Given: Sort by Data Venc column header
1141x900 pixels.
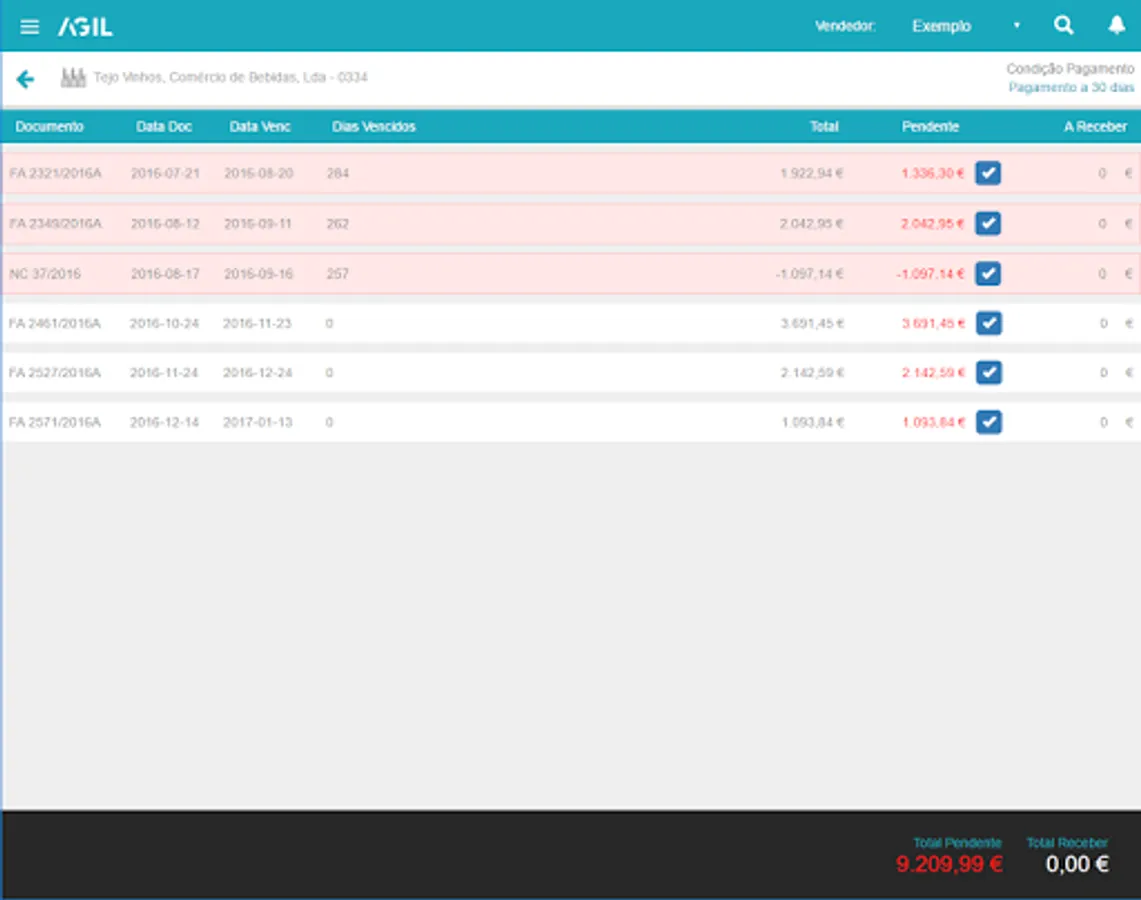Looking at the screenshot, I should tap(260, 127).
